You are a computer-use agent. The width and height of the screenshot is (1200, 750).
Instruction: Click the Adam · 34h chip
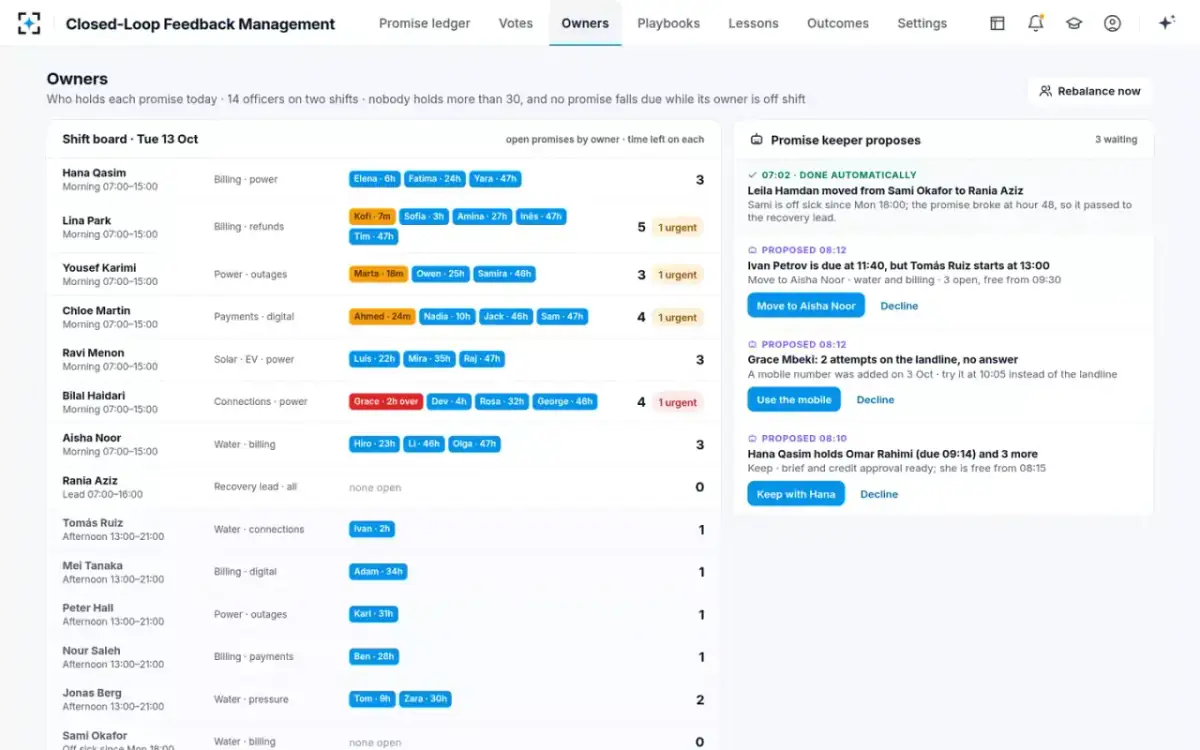(x=378, y=572)
